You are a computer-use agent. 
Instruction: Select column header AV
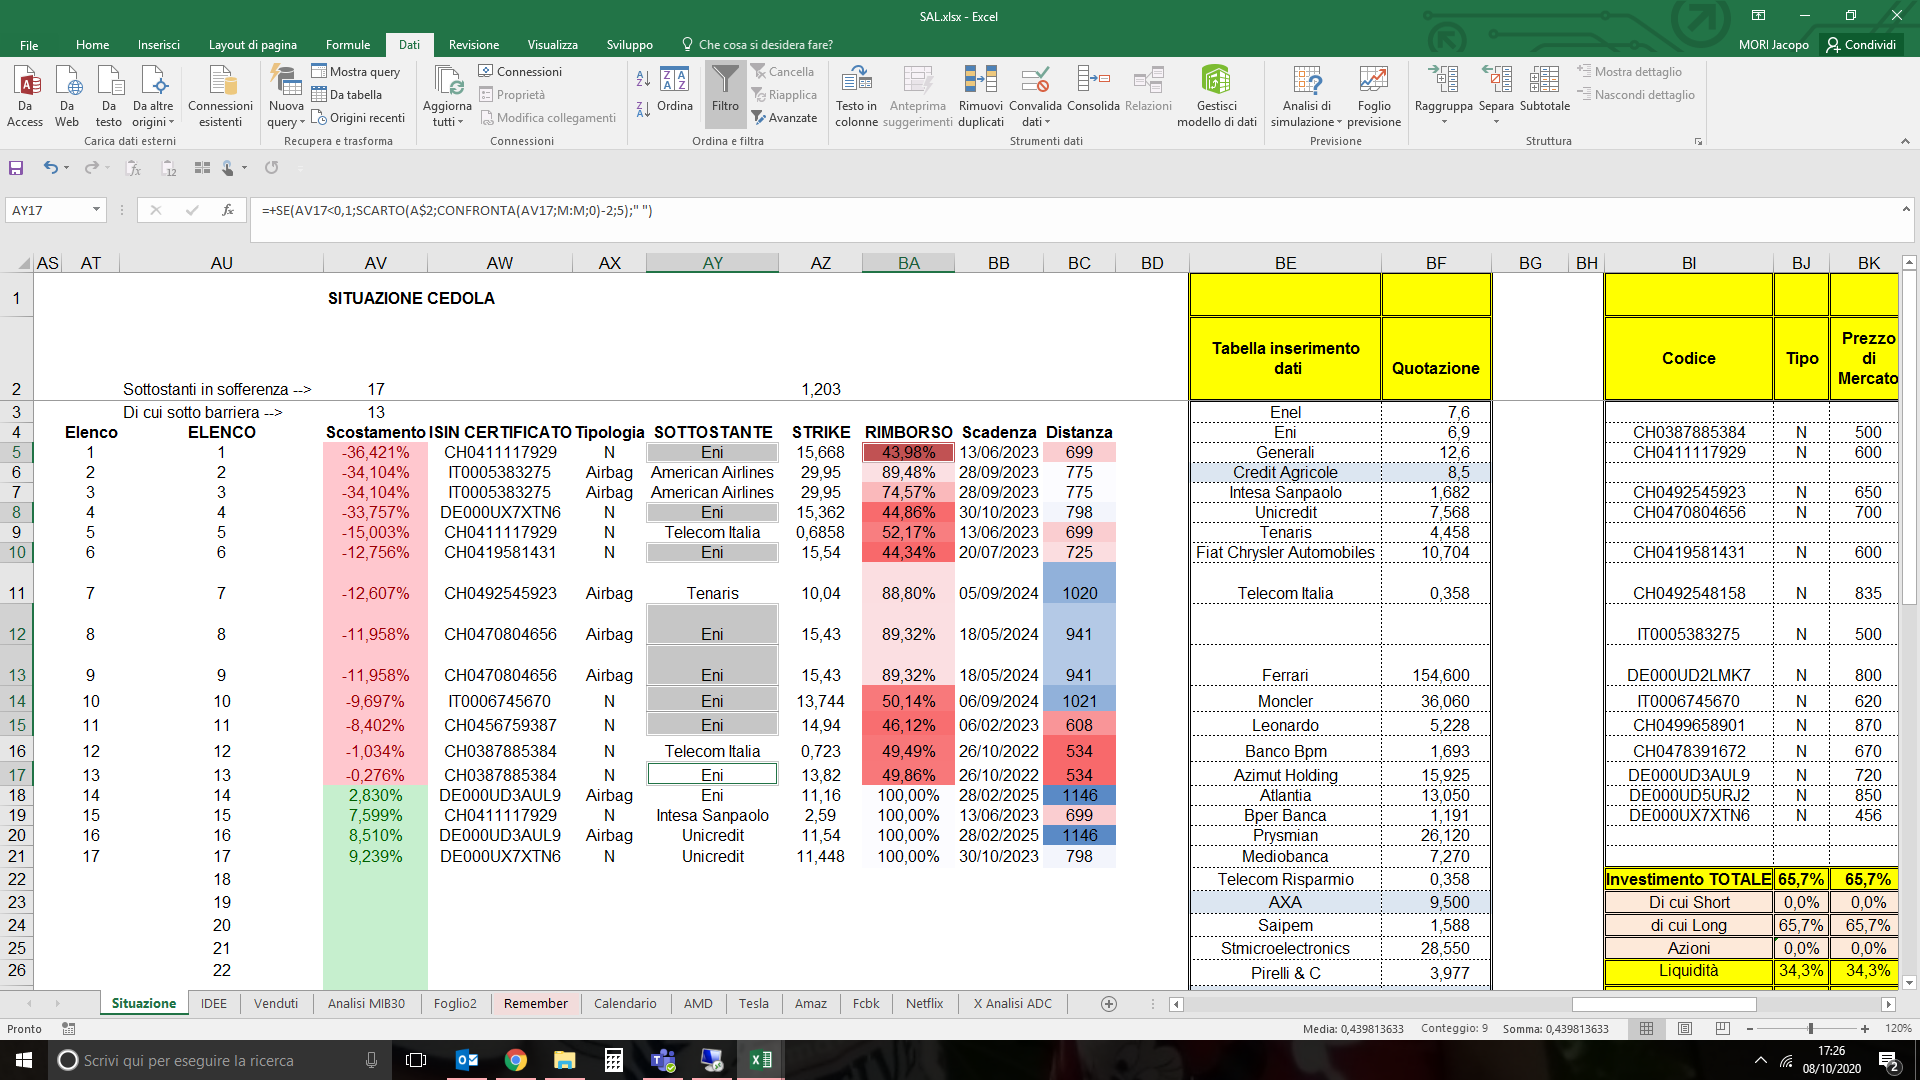pos(375,263)
